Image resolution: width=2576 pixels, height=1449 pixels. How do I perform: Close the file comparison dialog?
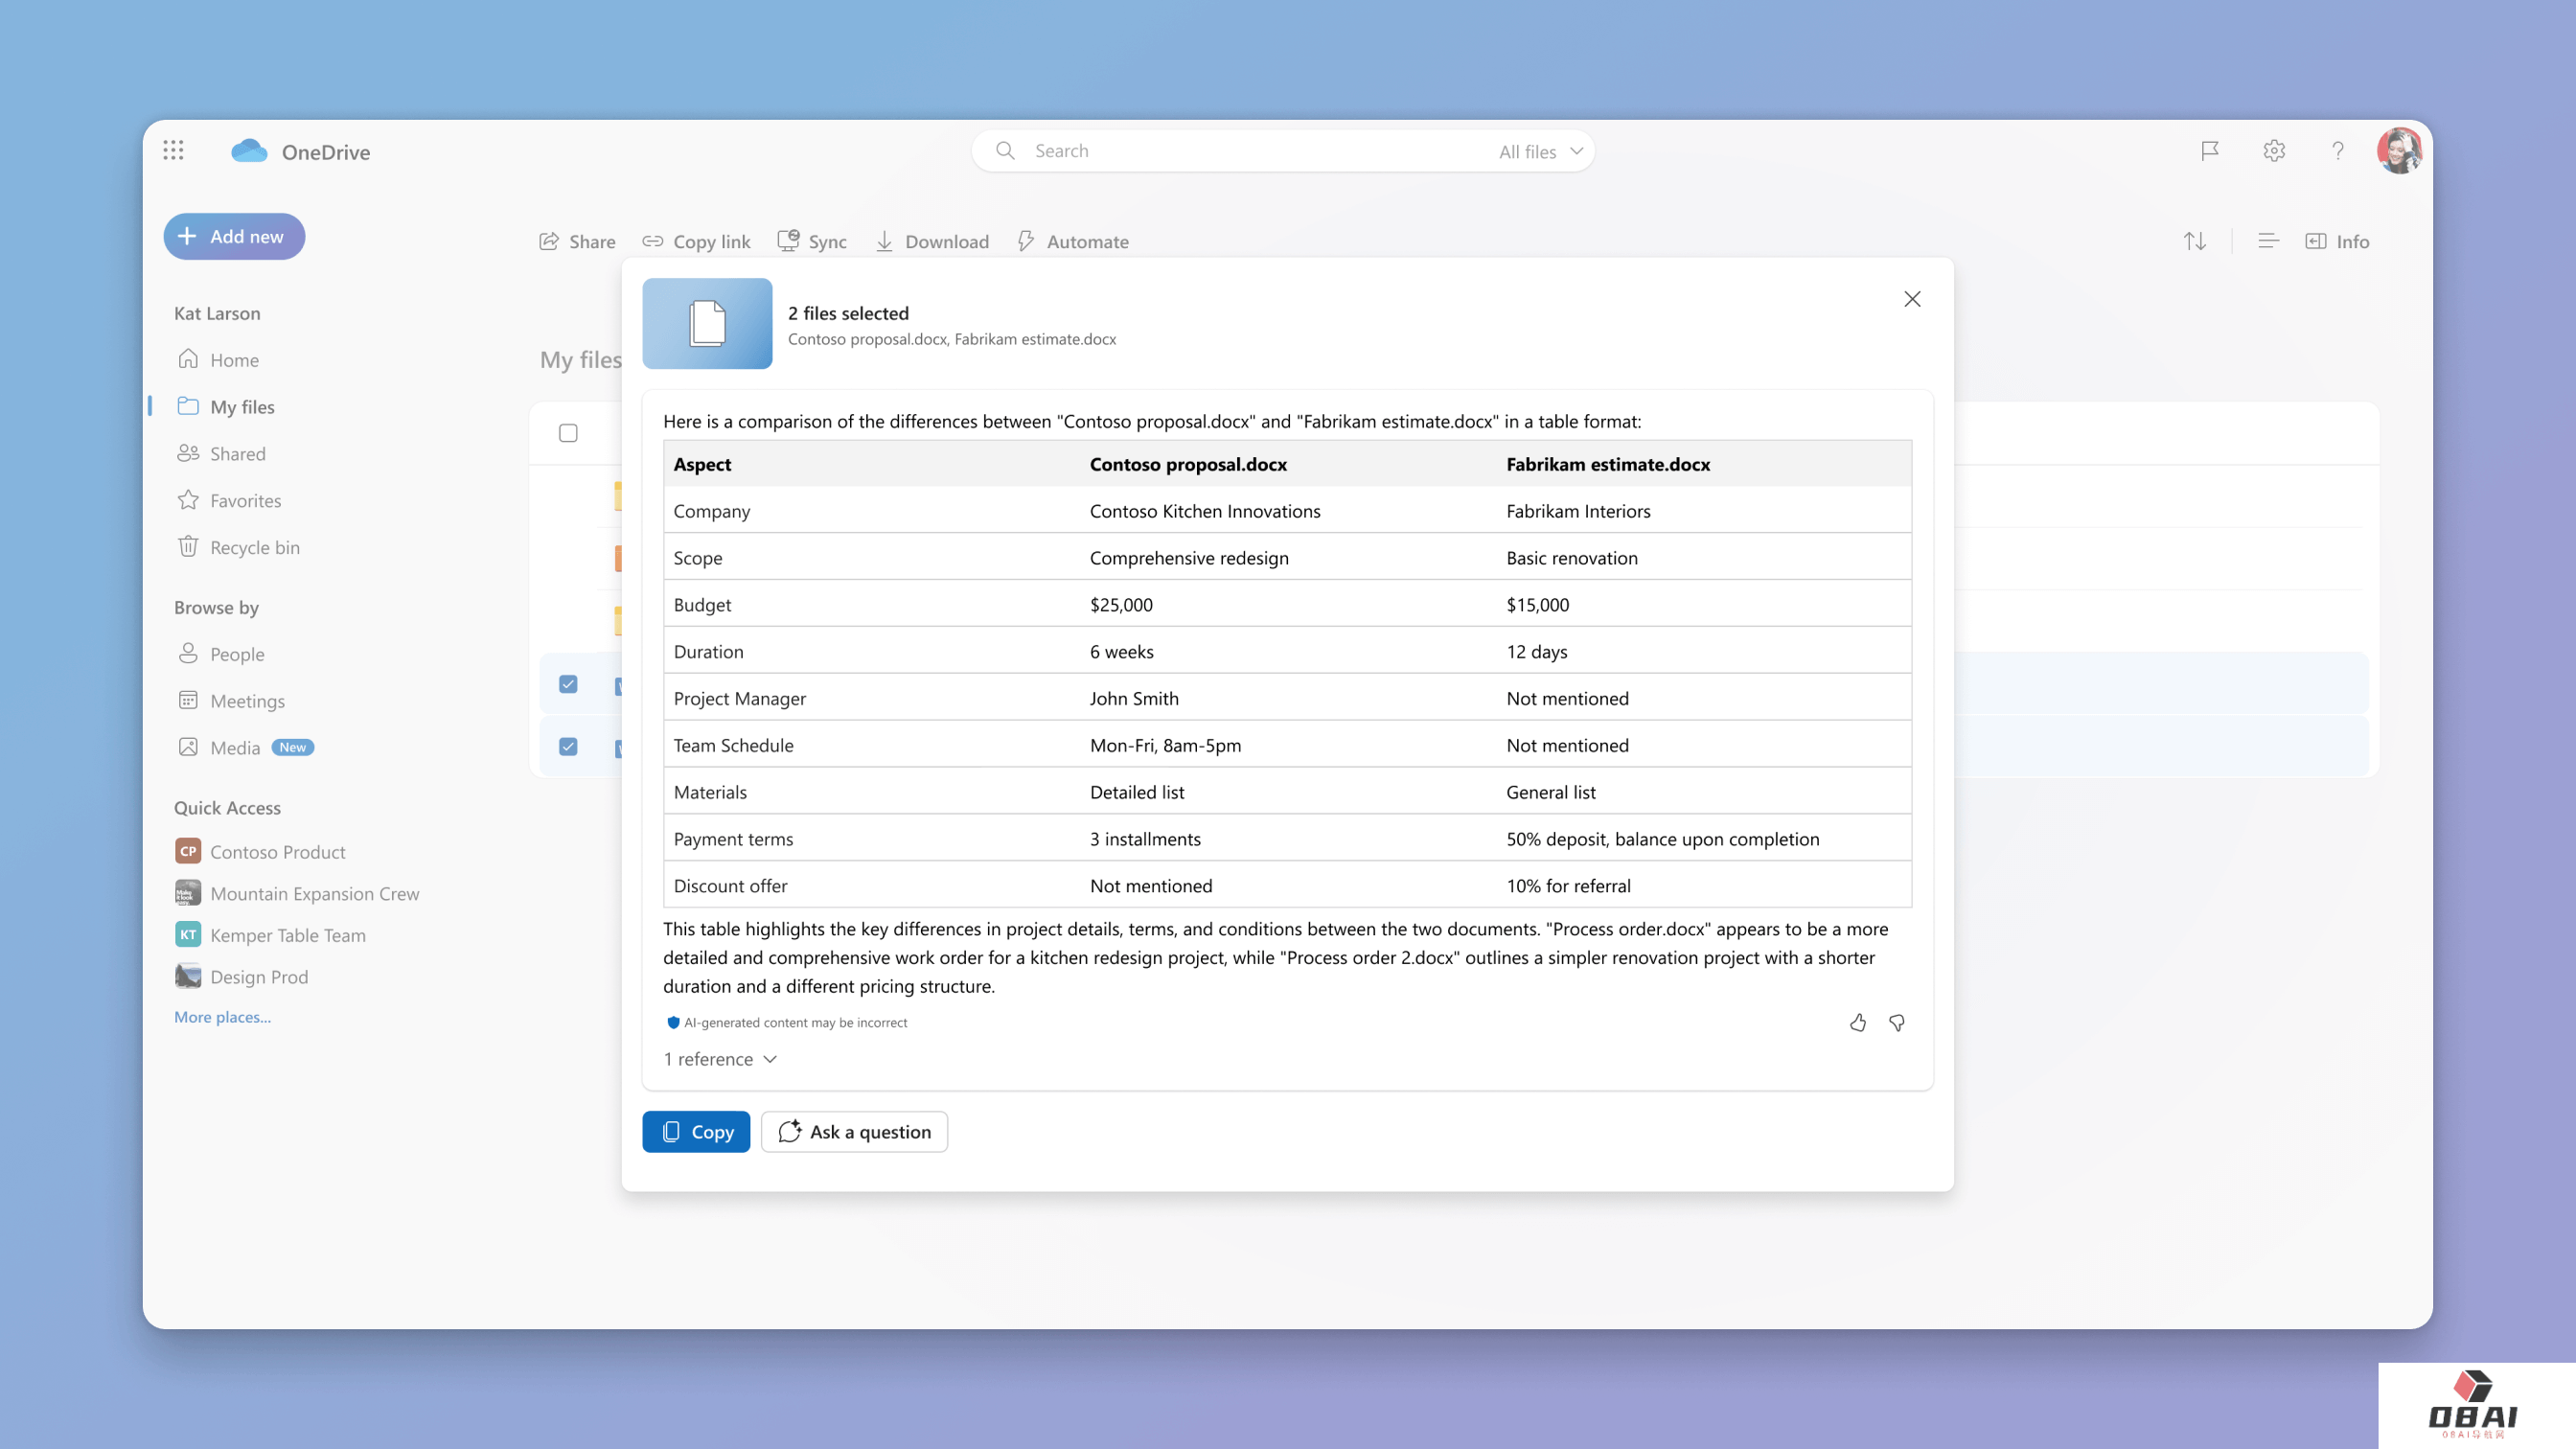coord(1912,299)
